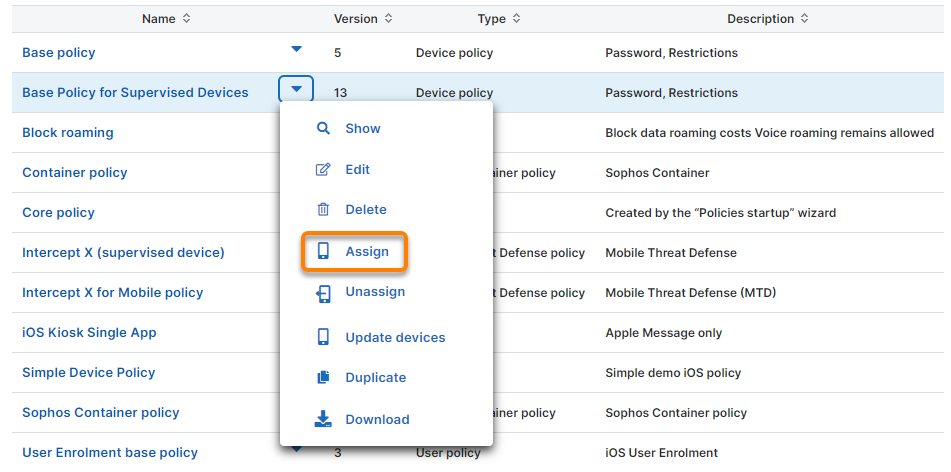Open Intercept X for Mobile policy link
951x472 pixels.
click(112, 293)
